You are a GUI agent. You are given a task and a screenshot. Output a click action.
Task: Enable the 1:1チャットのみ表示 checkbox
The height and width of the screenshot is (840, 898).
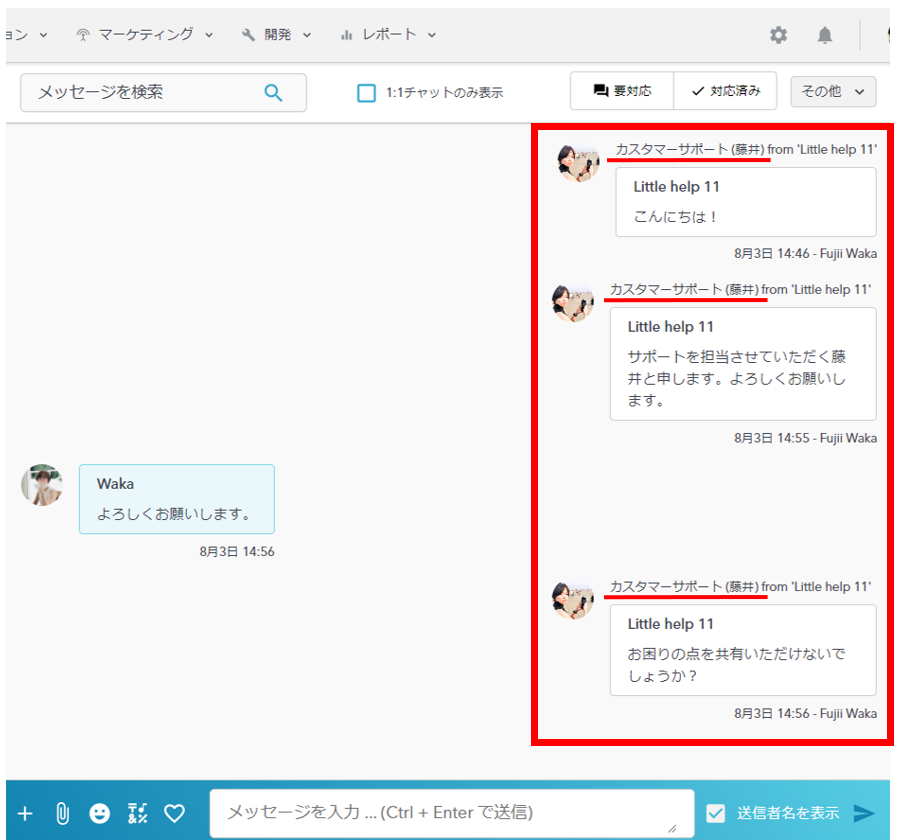tap(367, 92)
